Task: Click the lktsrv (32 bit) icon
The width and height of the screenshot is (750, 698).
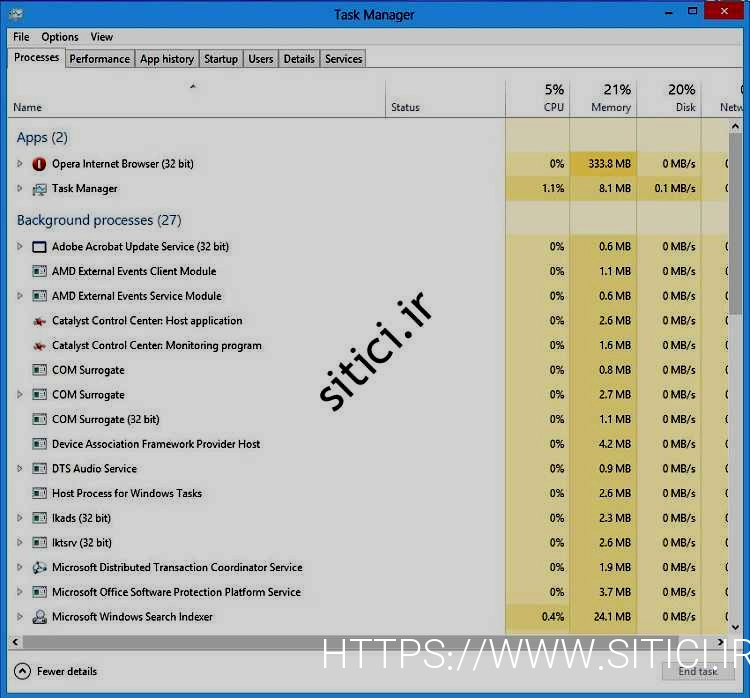Action: (39, 543)
